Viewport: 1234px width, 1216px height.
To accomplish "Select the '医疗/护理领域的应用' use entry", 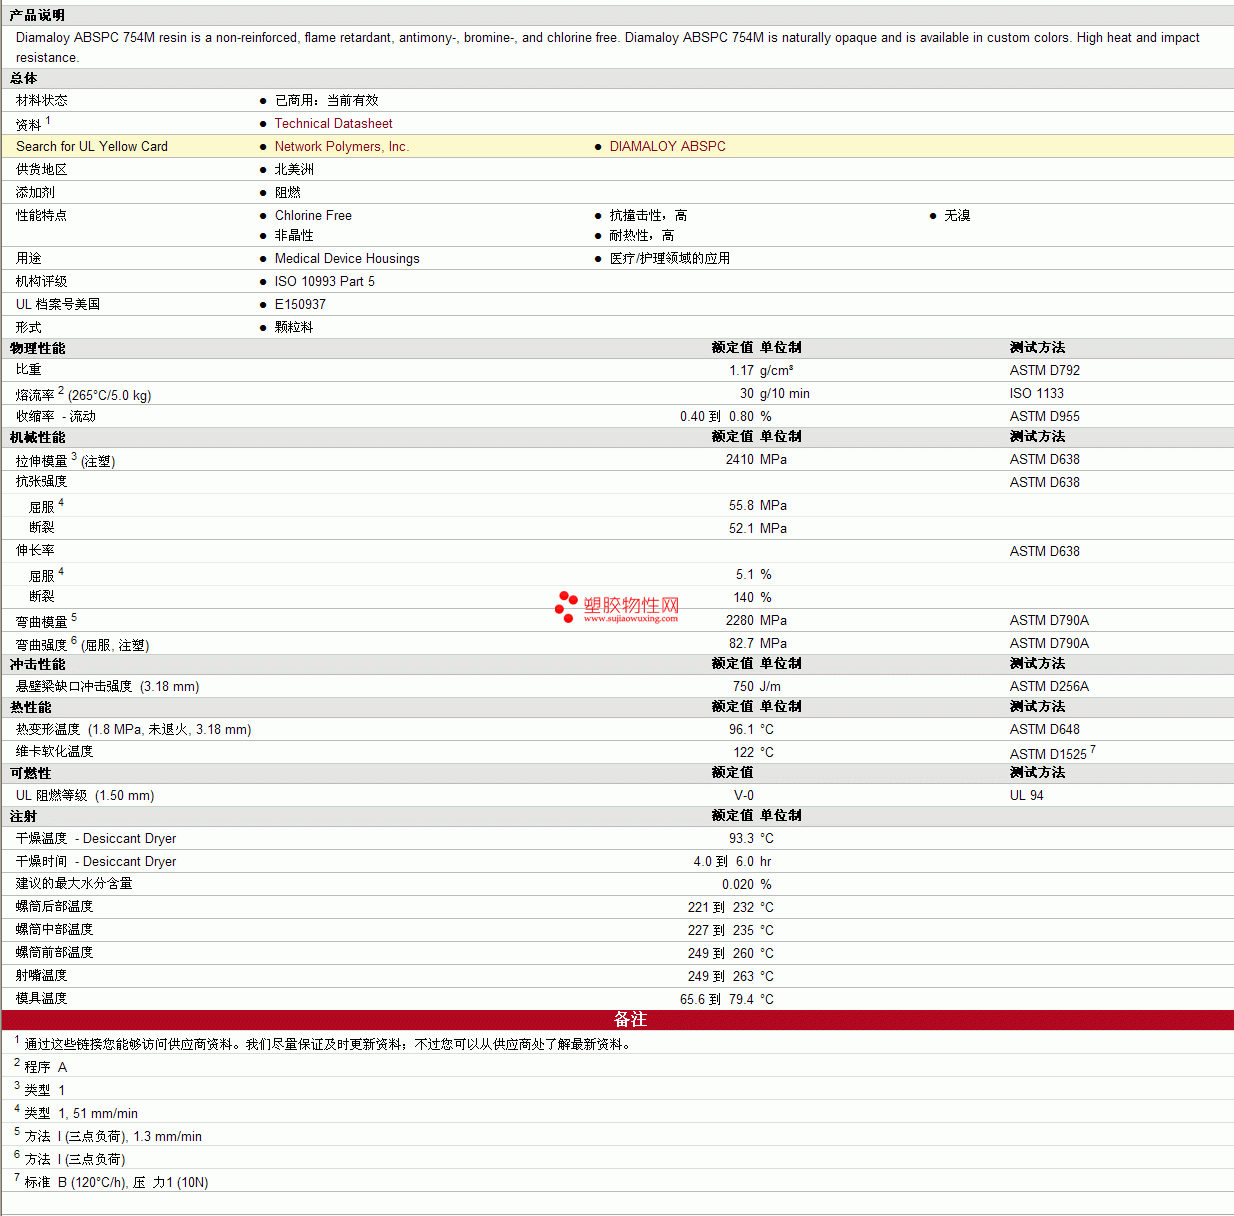I will (670, 258).
